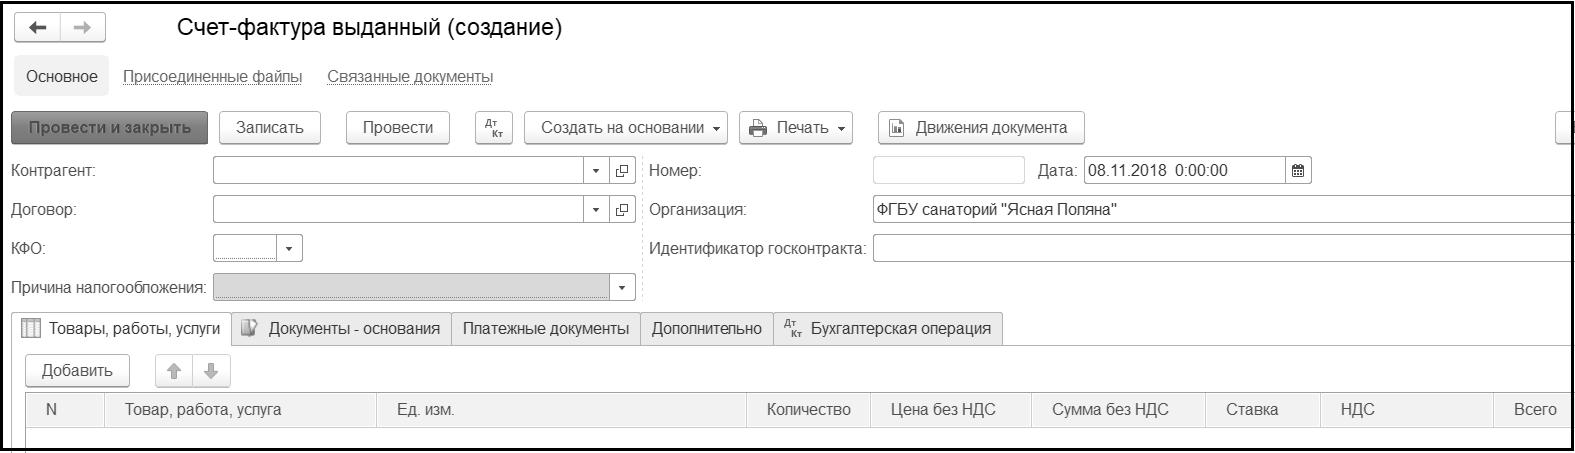
Task: Open the Бухгалтерская операция tab
Action: click(x=889, y=329)
